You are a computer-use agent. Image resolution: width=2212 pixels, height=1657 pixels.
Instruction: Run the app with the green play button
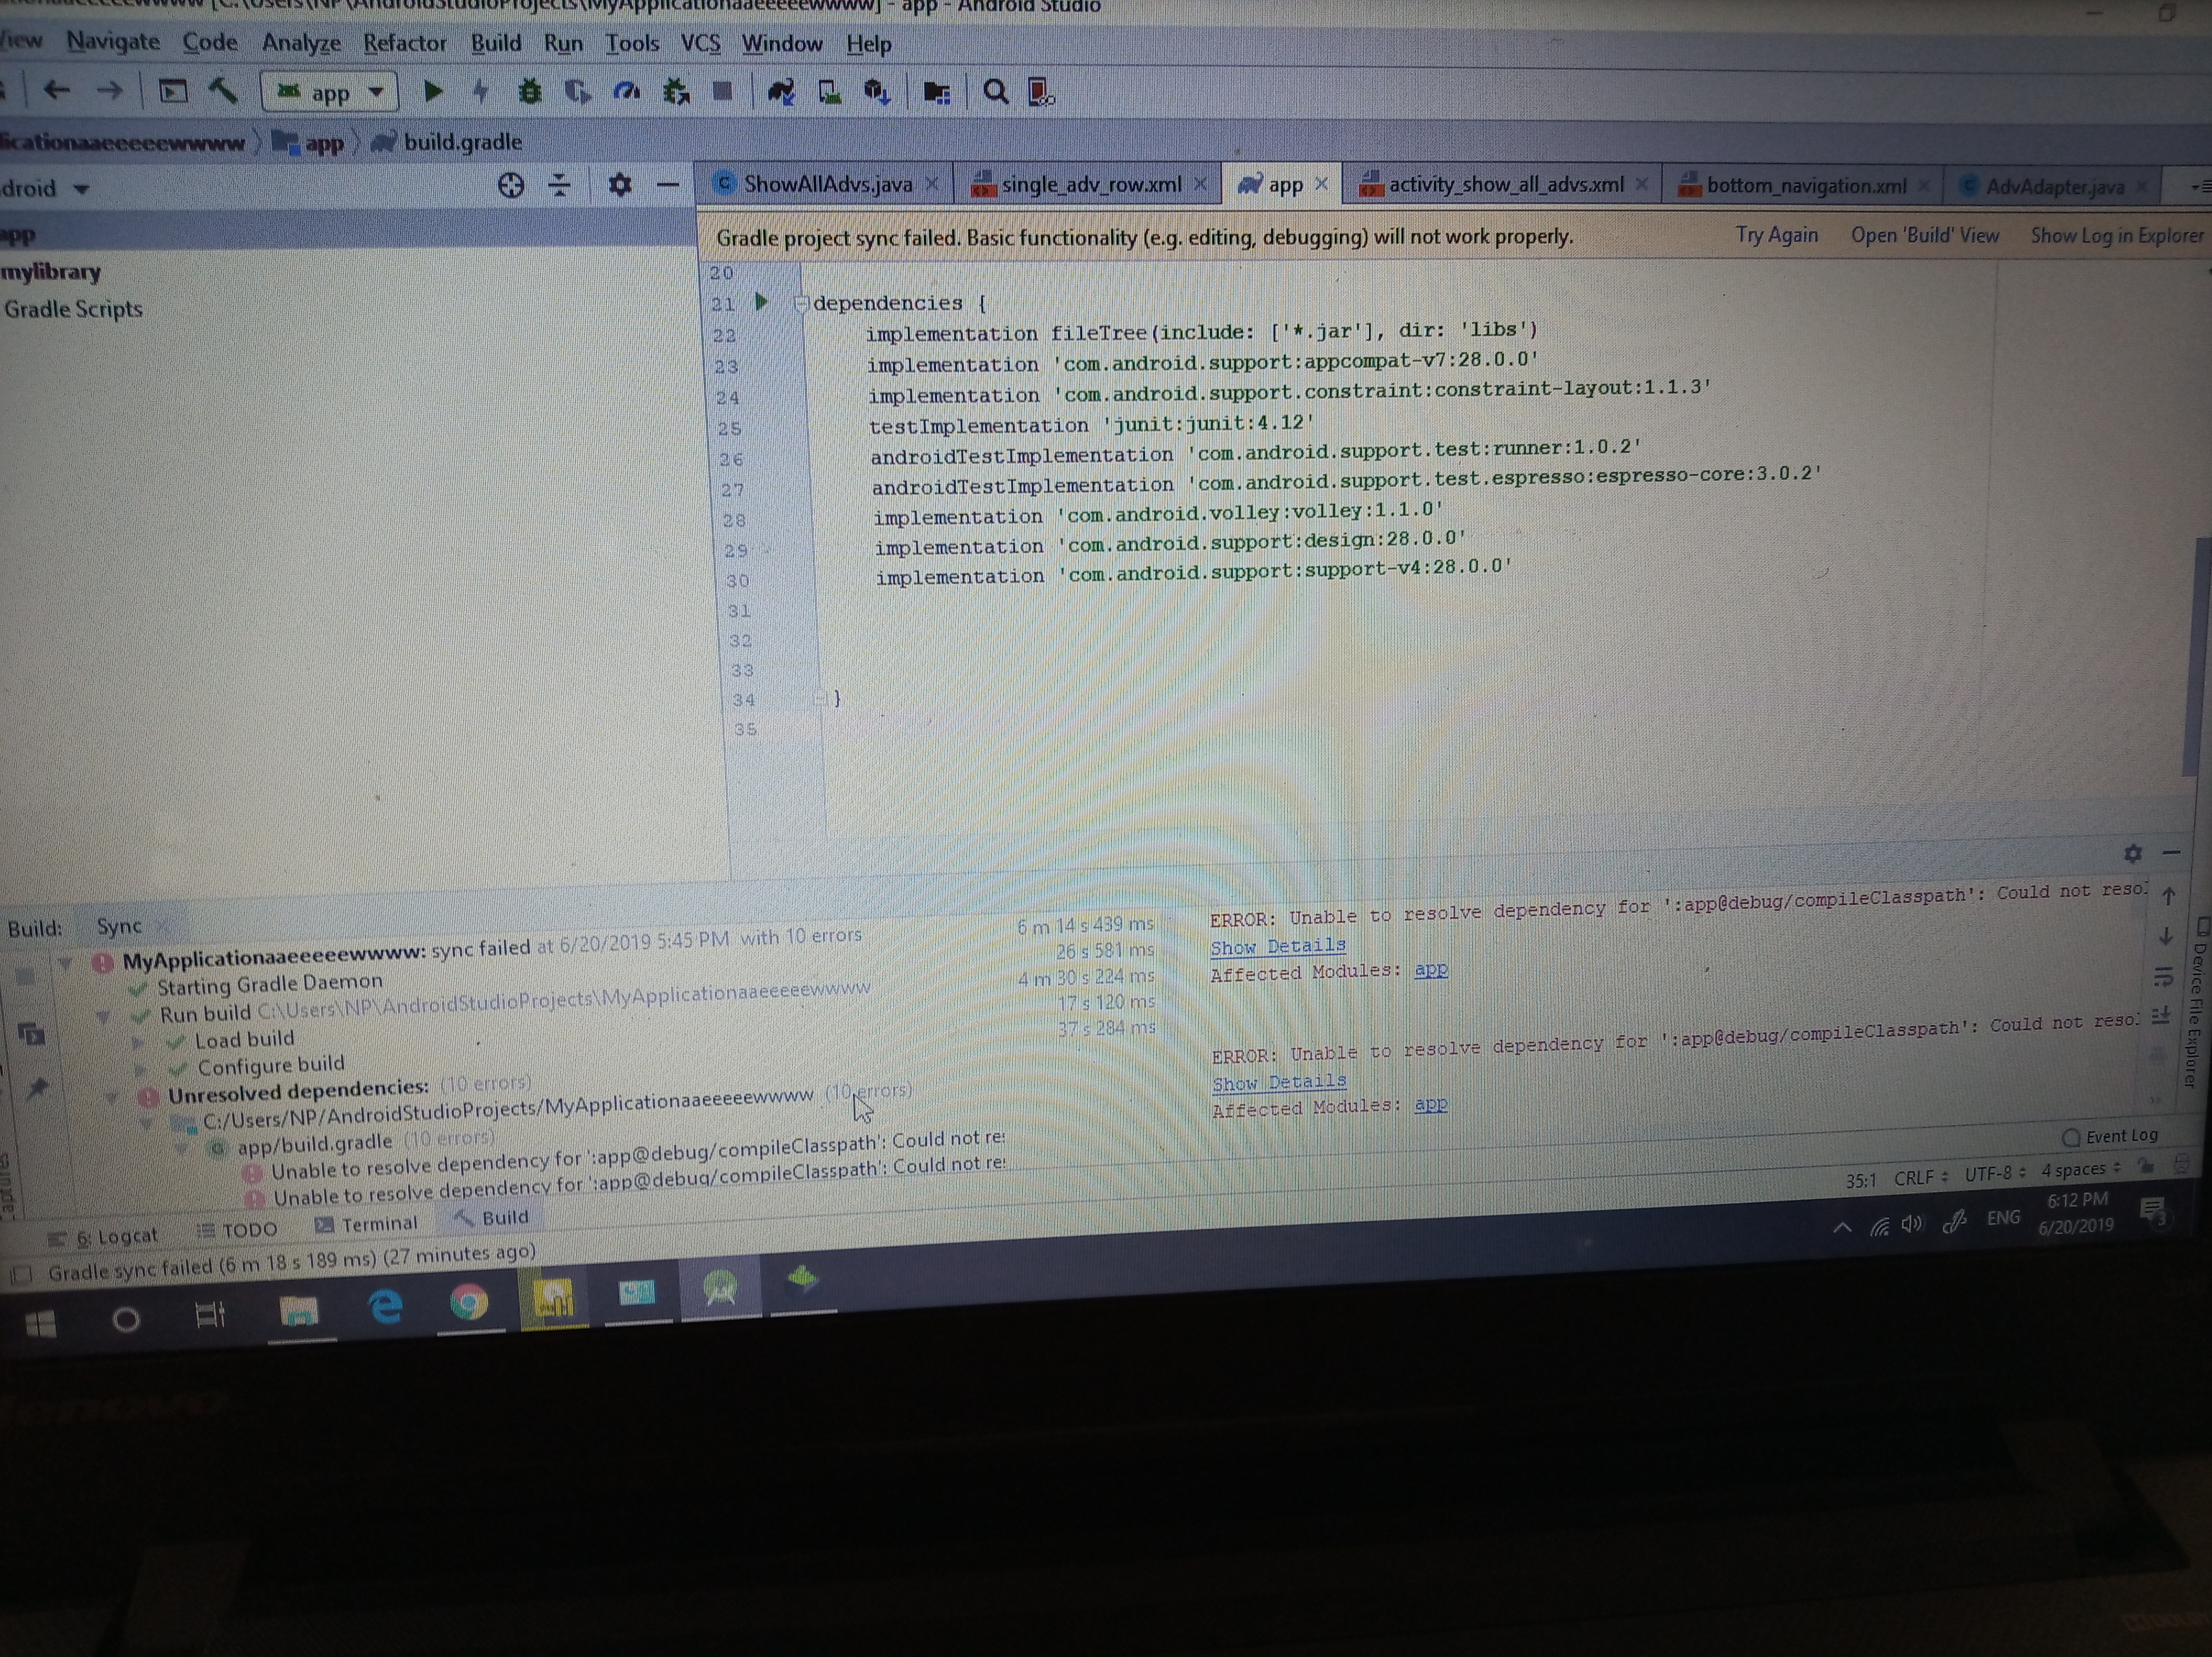click(433, 91)
